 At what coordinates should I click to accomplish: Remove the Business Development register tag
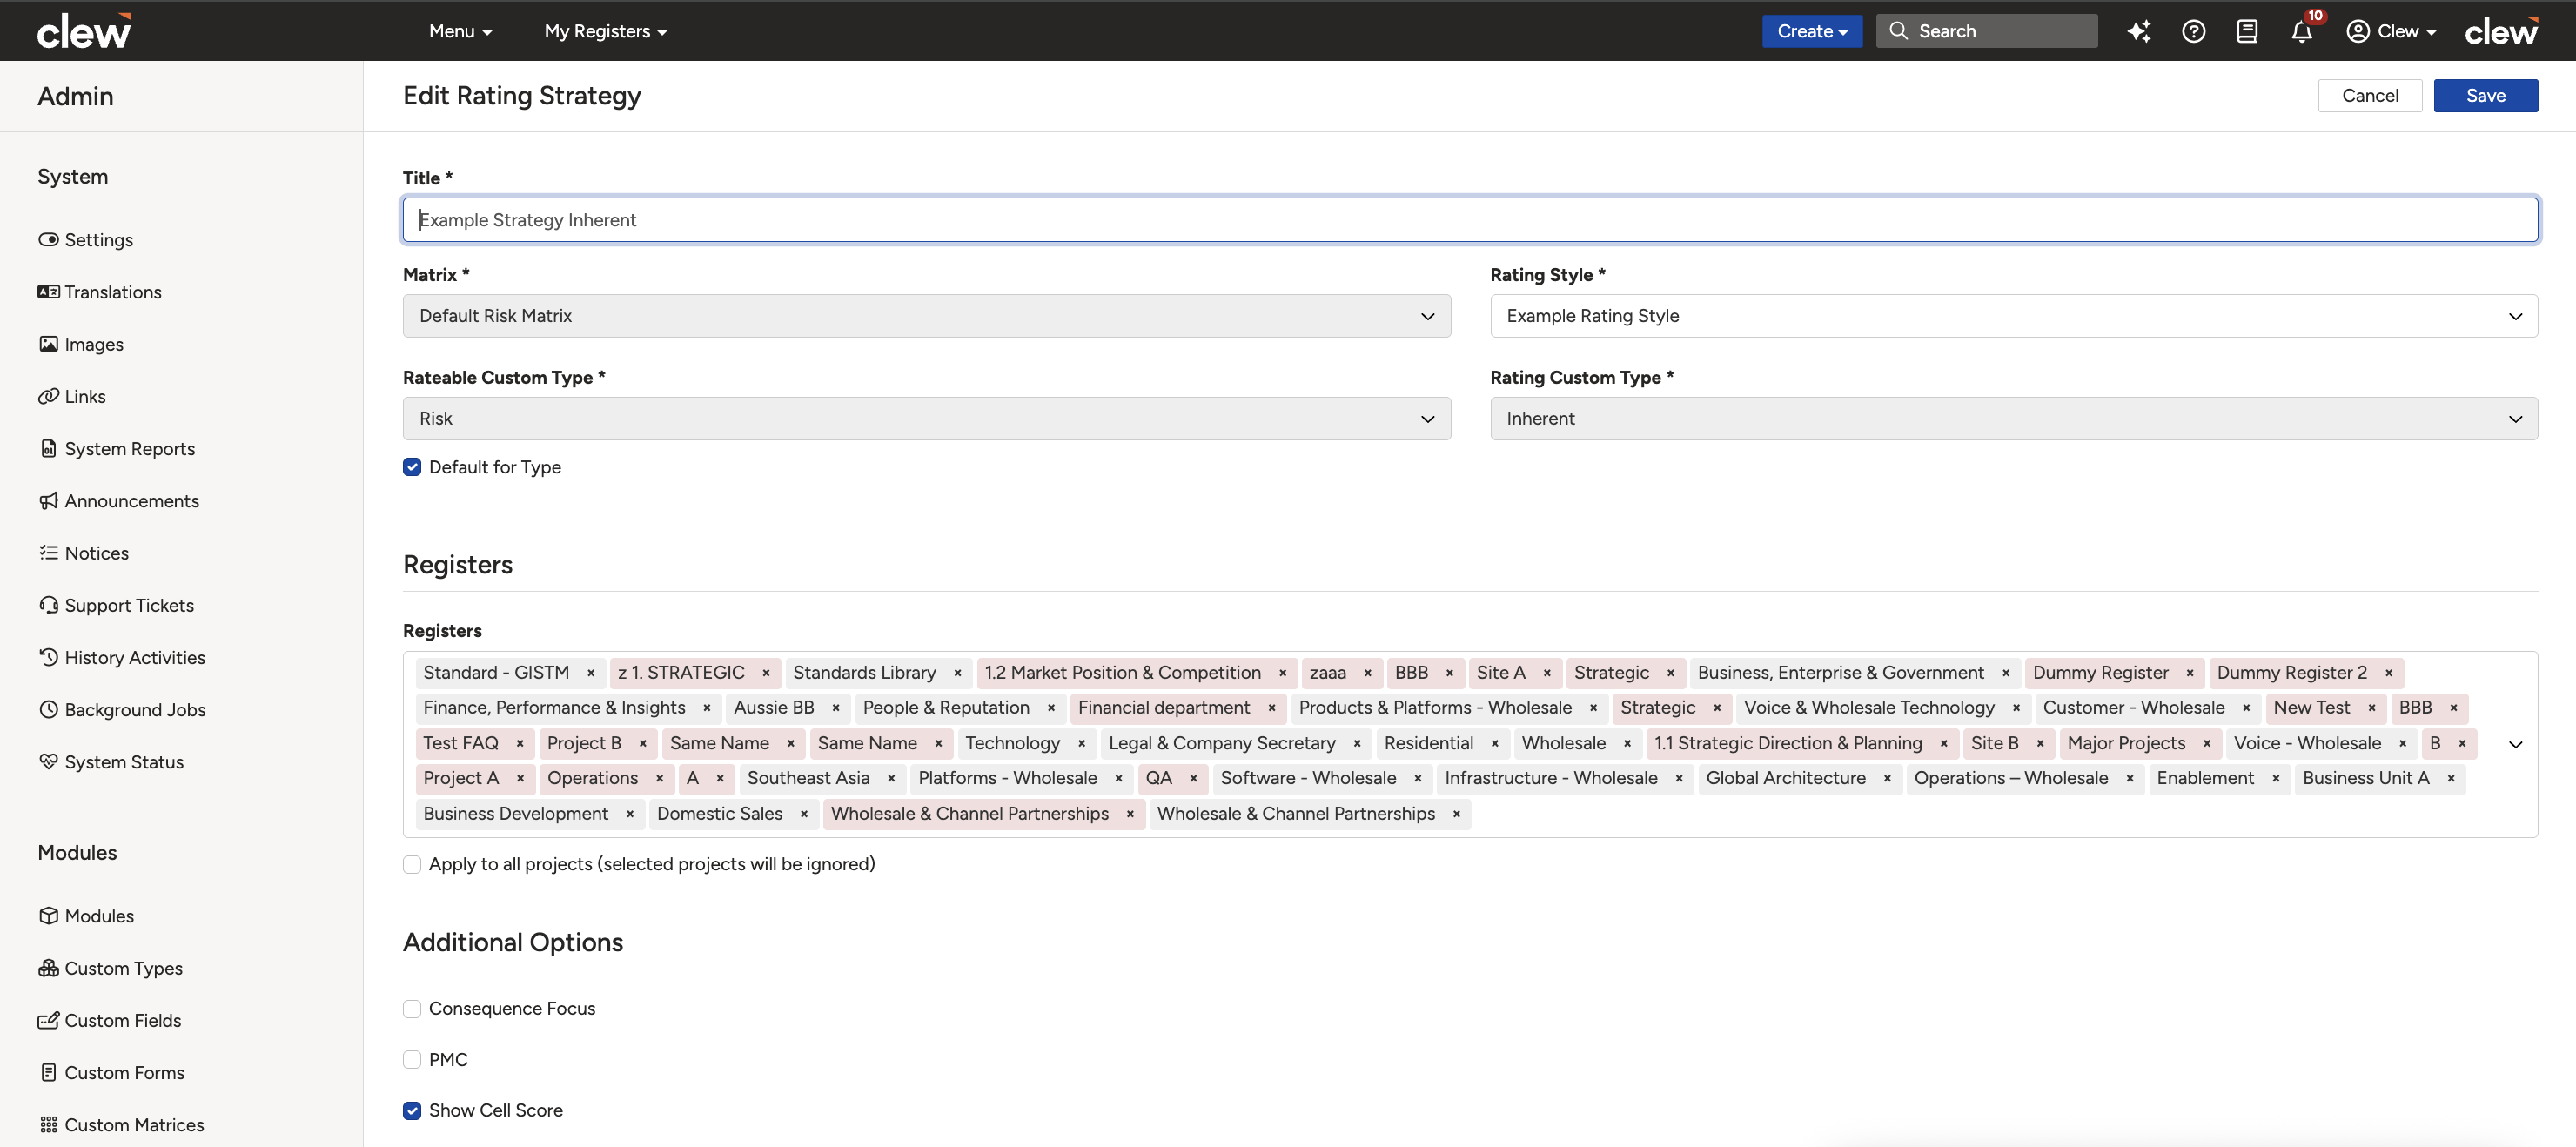pos(630,814)
